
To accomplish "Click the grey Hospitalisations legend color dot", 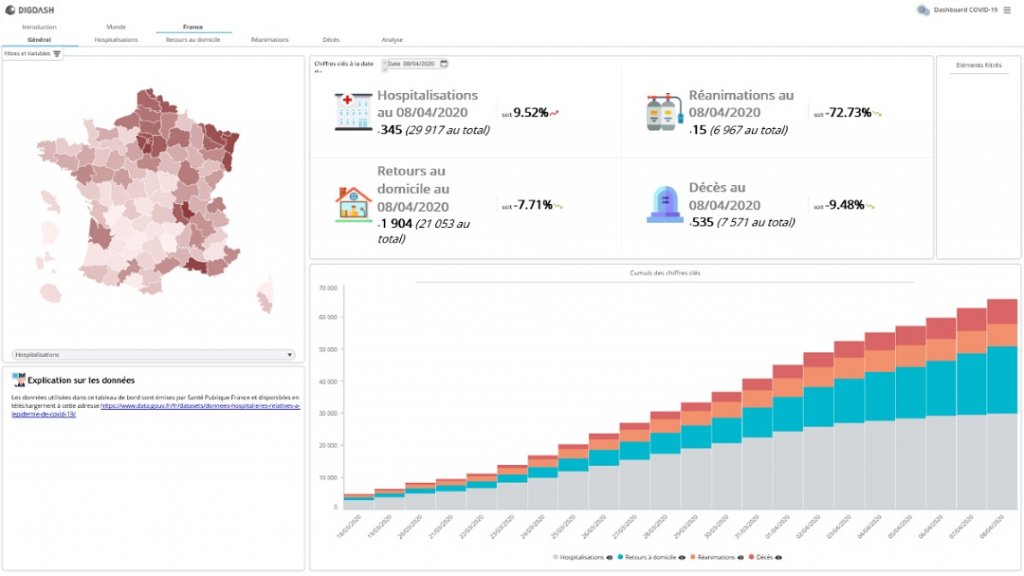I will coord(556,558).
